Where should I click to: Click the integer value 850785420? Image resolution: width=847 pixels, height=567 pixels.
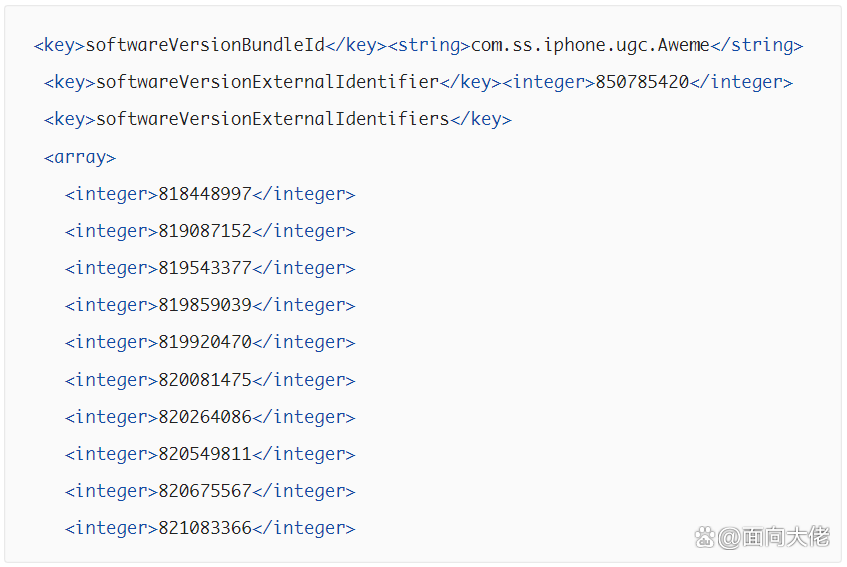pyautogui.click(x=642, y=82)
